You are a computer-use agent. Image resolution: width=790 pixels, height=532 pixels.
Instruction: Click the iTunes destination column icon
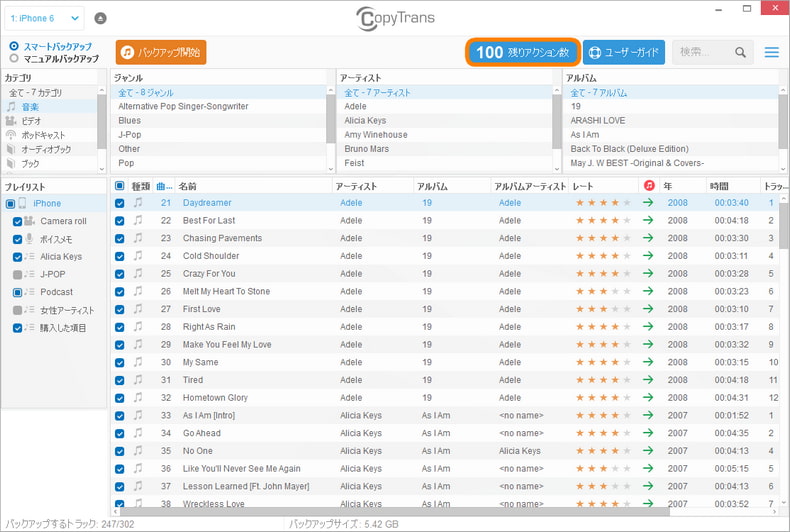649,186
